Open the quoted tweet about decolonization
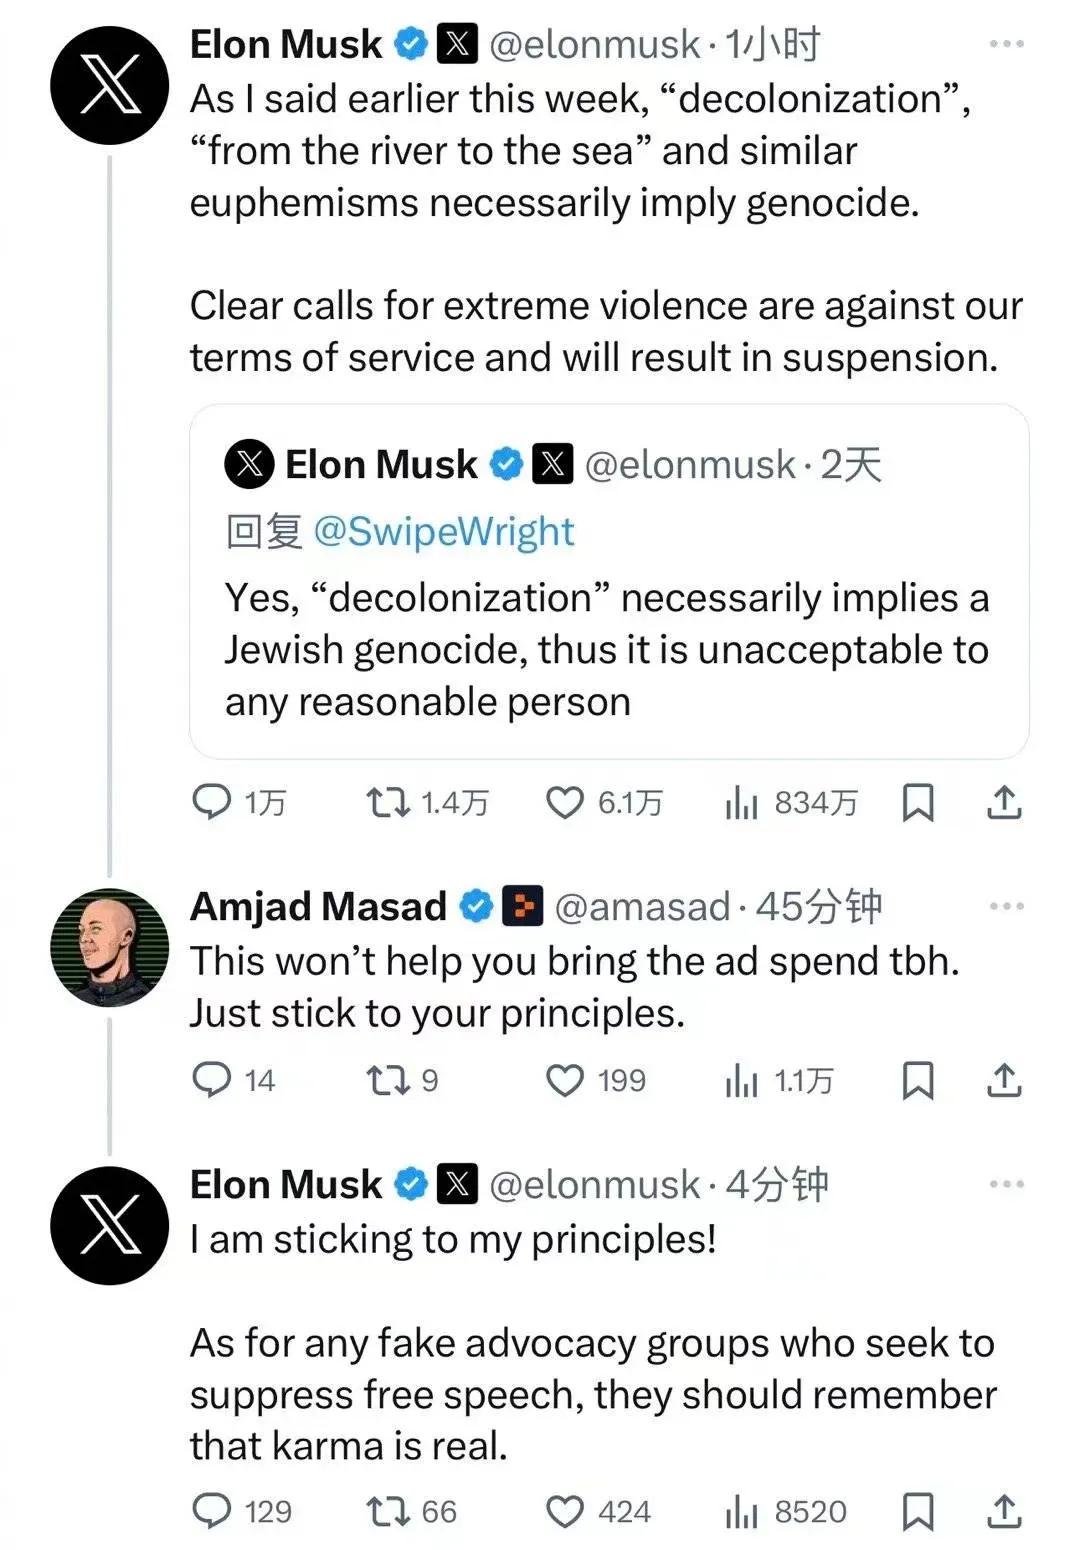This screenshot has height=1550, width=1080. click(609, 582)
